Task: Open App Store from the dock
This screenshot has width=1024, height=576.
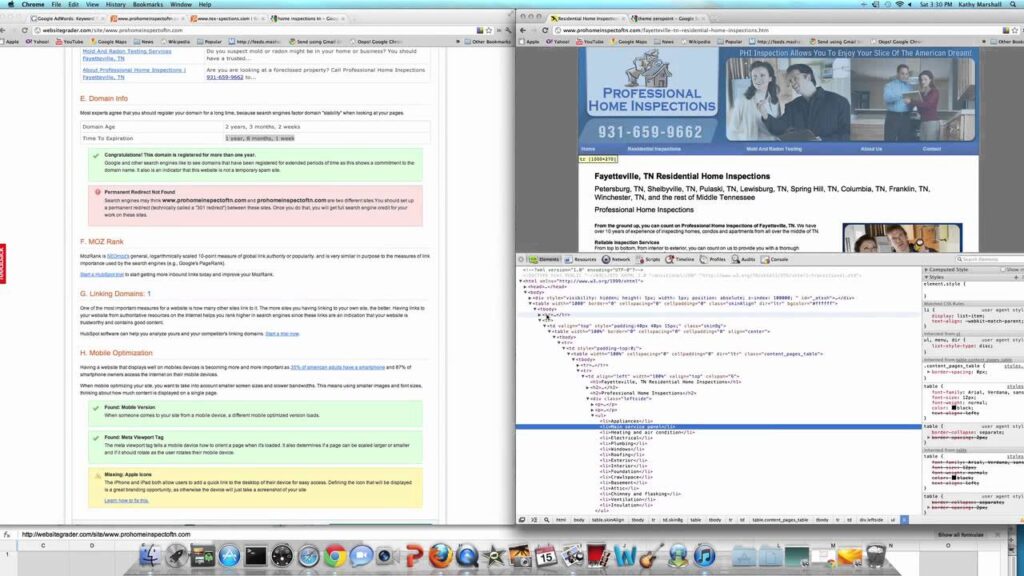Action: pyautogui.click(x=229, y=556)
